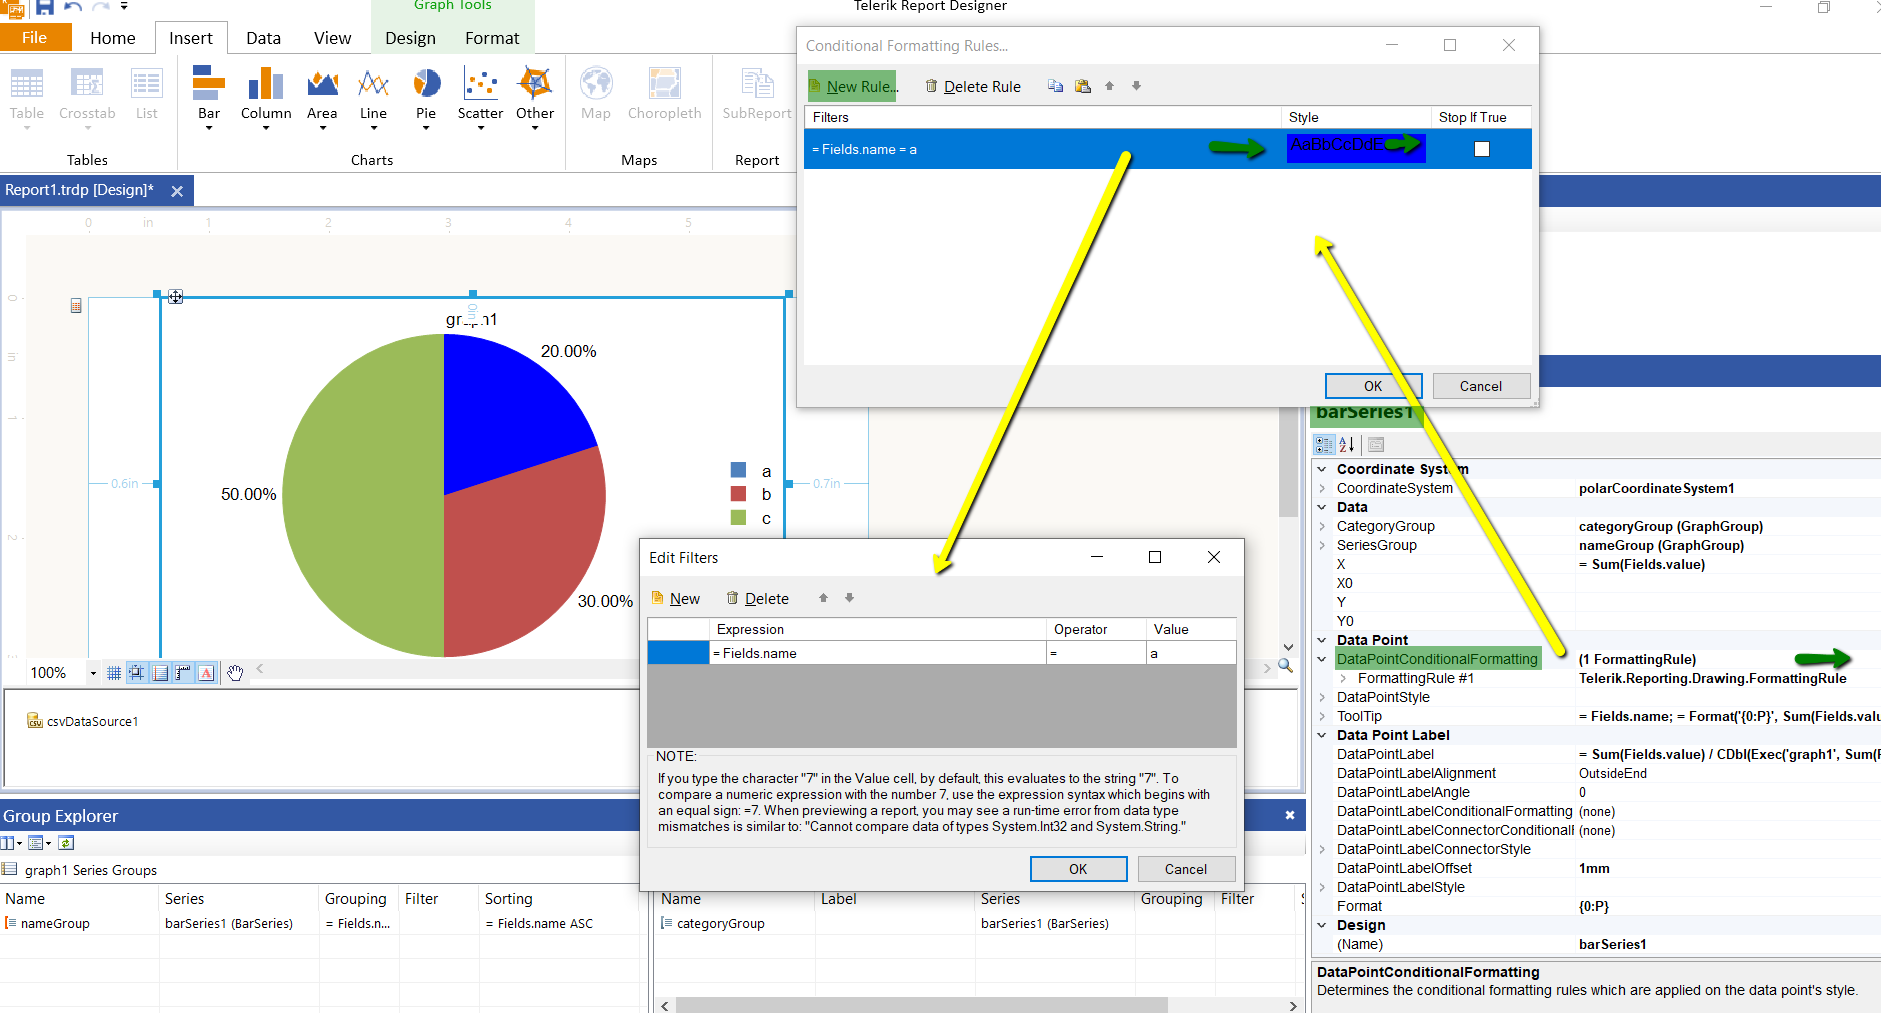Select the categoryGroup row in Group Explorer
Image resolution: width=1881 pixels, height=1013 pixels.
click(978, 923)
